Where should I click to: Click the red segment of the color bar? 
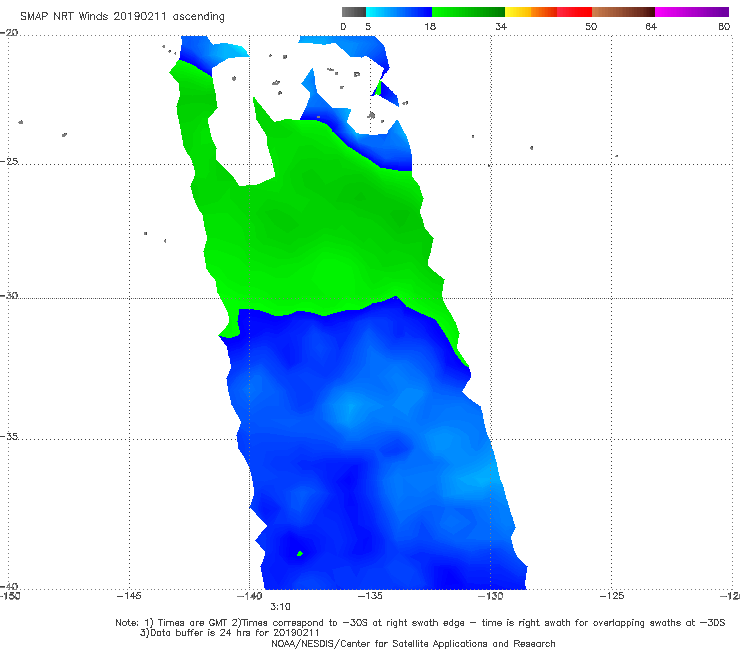coord(574,12)
